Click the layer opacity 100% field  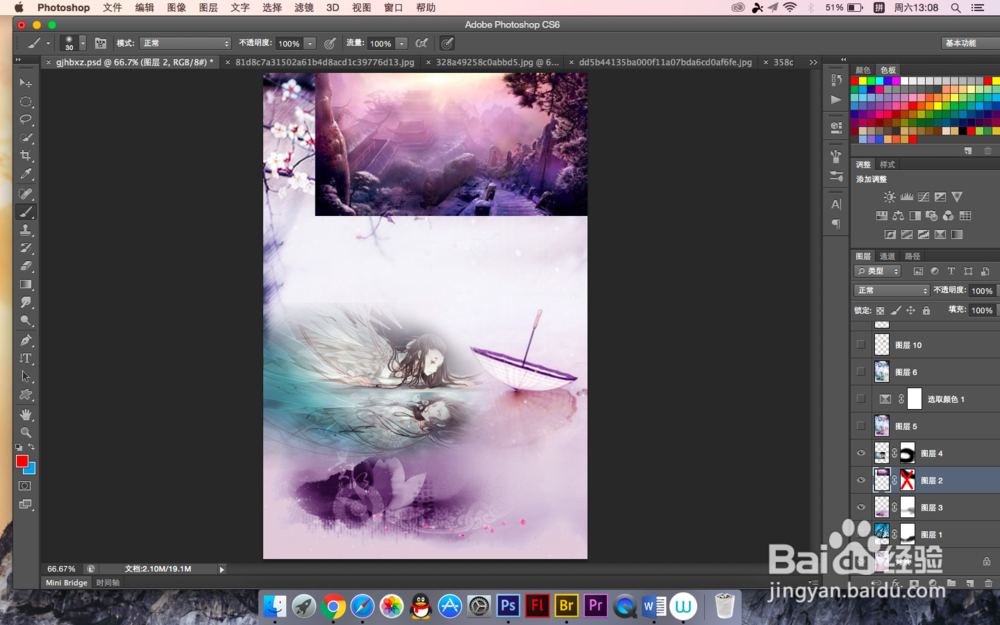pos(982,291)
